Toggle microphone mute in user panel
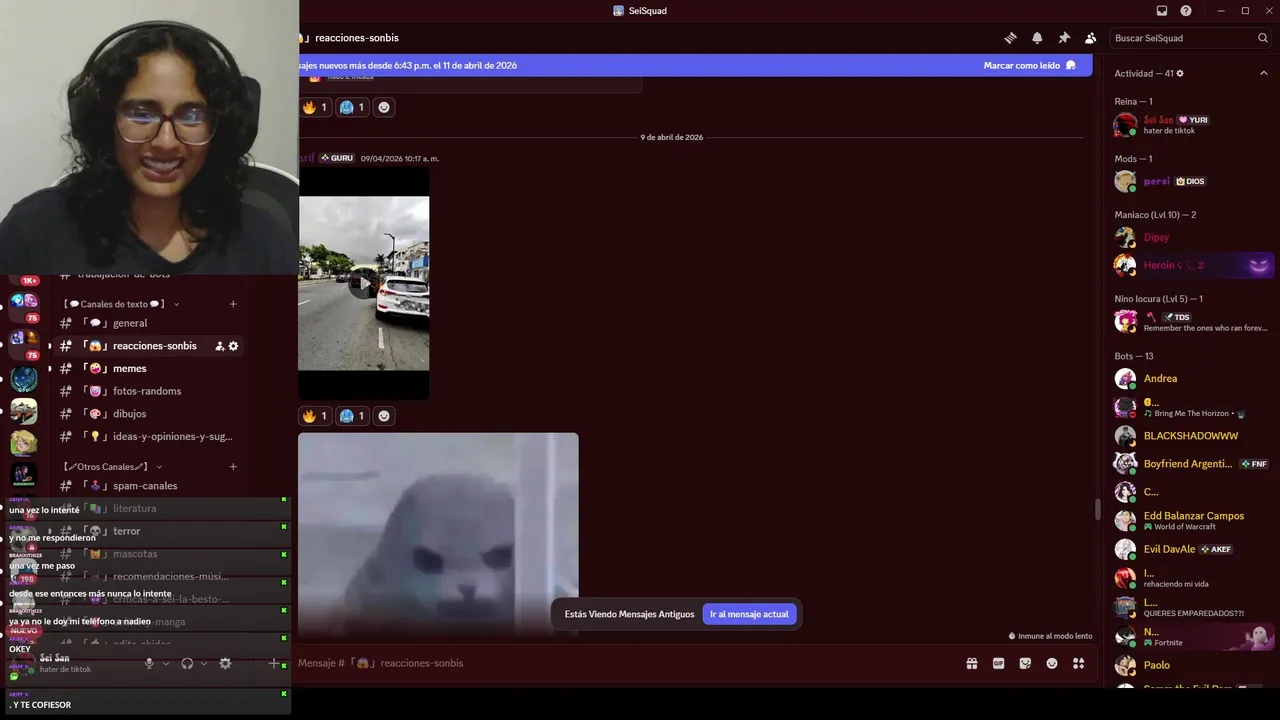The height and width of the screenshot is (720, 1280). pyautogui.click(x=149, y=663)
